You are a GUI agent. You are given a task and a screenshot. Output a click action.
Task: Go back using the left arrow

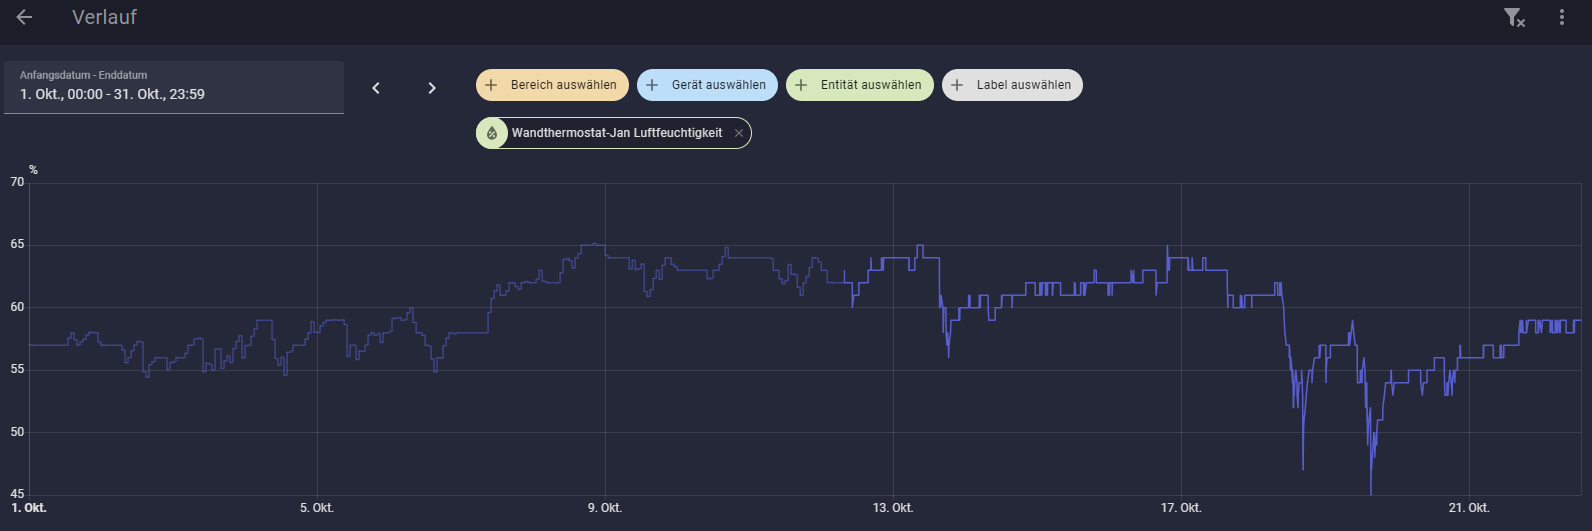[x=25, y=17]
